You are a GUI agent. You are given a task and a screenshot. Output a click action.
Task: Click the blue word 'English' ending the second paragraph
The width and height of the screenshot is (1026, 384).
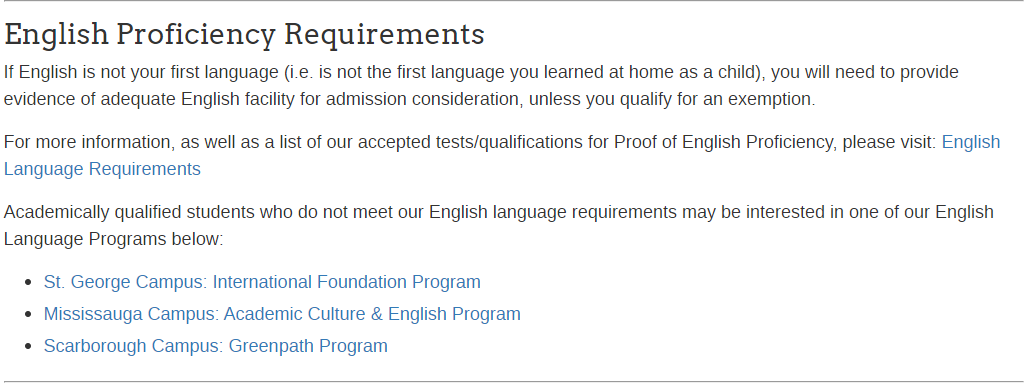pyautogui.click(x=971, y=142)
